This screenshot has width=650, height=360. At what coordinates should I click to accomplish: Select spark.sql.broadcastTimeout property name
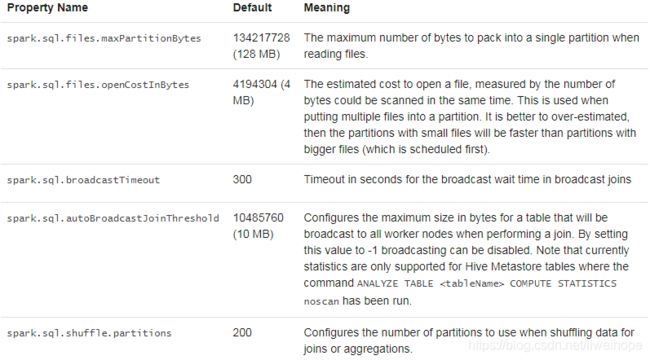[x=83, y=180]
